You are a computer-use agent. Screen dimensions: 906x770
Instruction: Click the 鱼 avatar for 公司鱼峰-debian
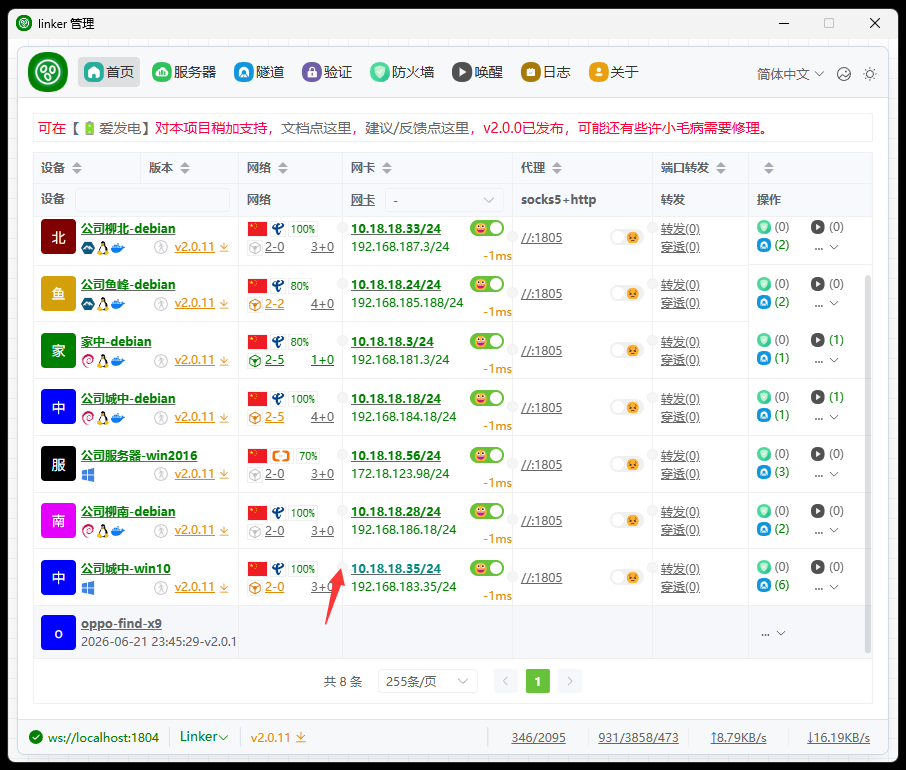coord(58,293)
